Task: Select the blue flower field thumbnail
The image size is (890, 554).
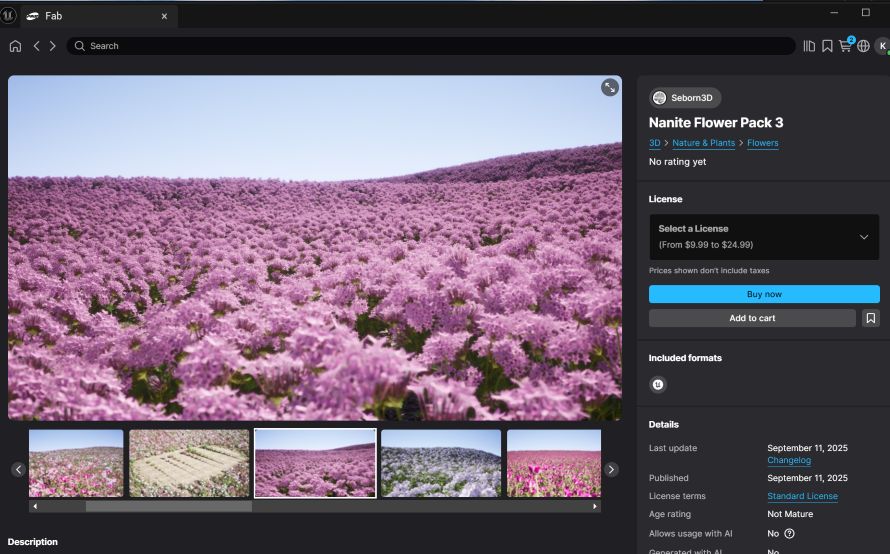Action: 440,463
